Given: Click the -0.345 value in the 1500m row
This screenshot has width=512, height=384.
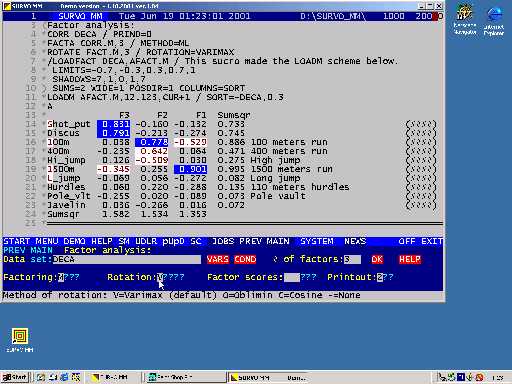Looking at the screenshot, I should point(113,169).
